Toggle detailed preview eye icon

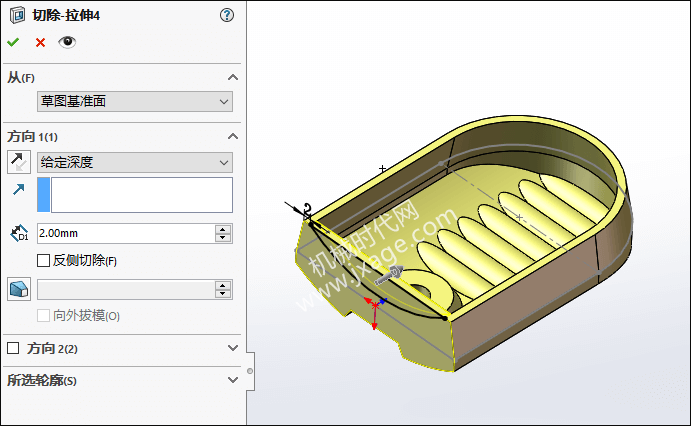coord(67,42)
